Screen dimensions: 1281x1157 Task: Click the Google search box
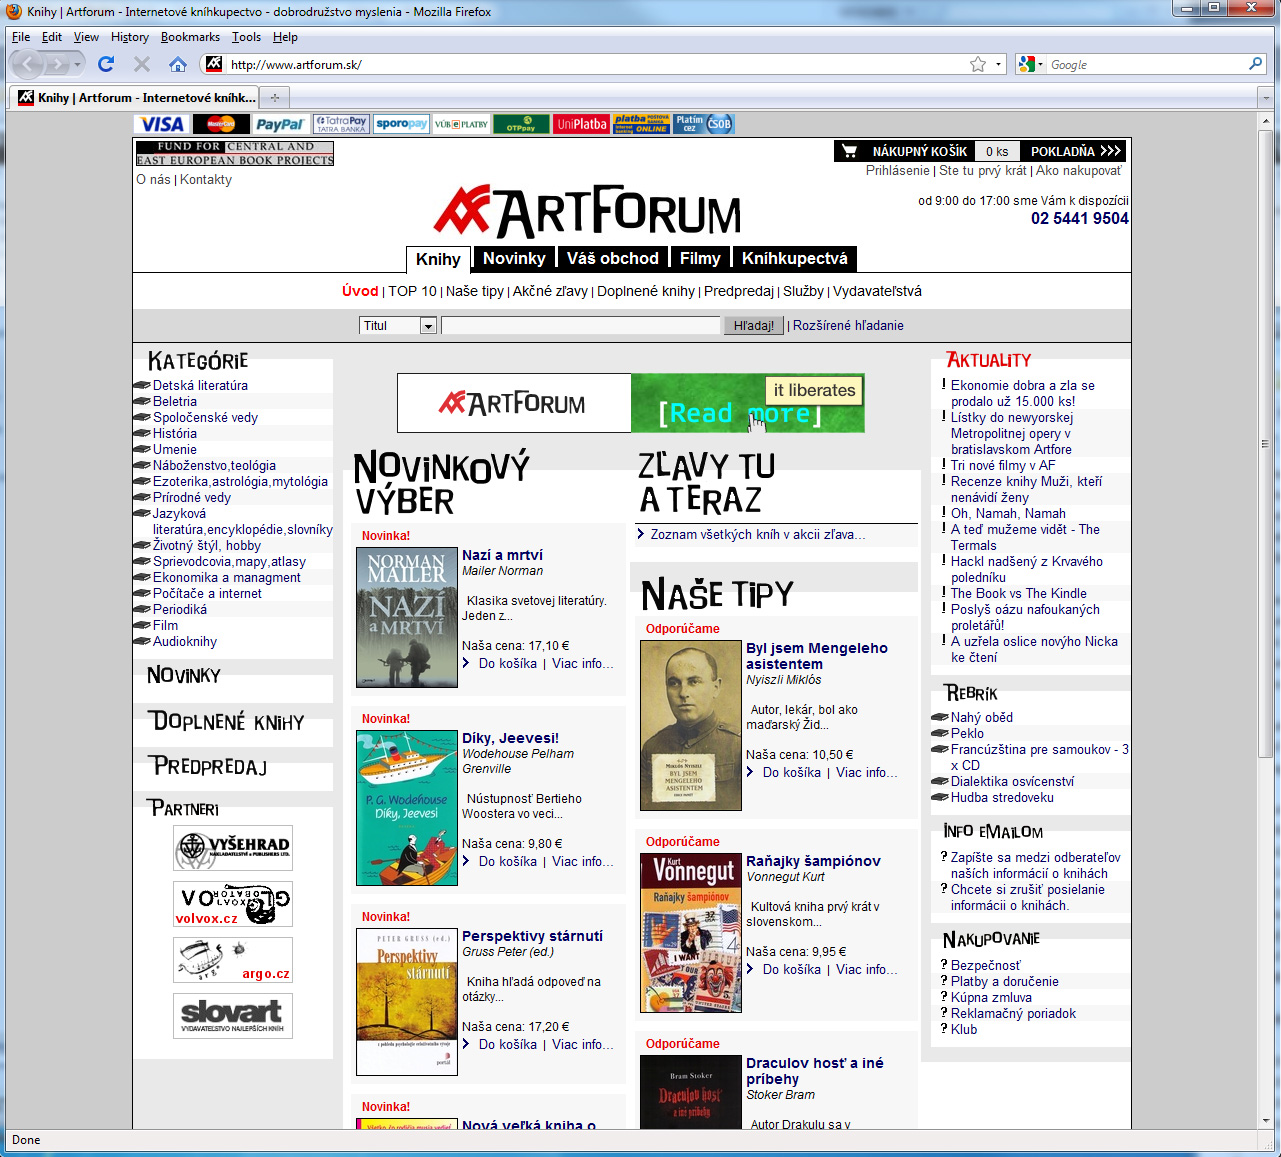[x=1147, y=64]
